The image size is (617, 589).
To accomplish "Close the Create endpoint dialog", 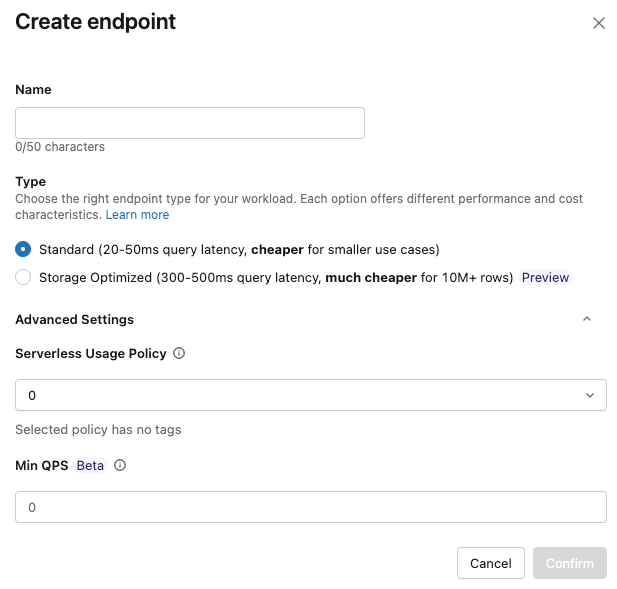I will pyautogui.click(x=599, y=23).
